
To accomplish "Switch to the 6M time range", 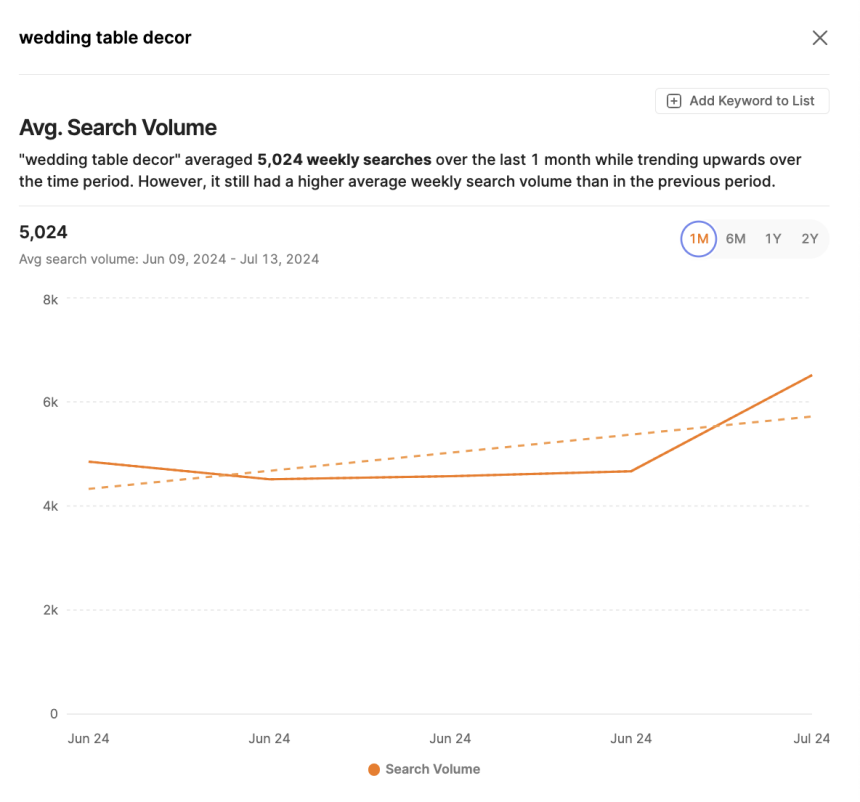I will tap(735, 239).
